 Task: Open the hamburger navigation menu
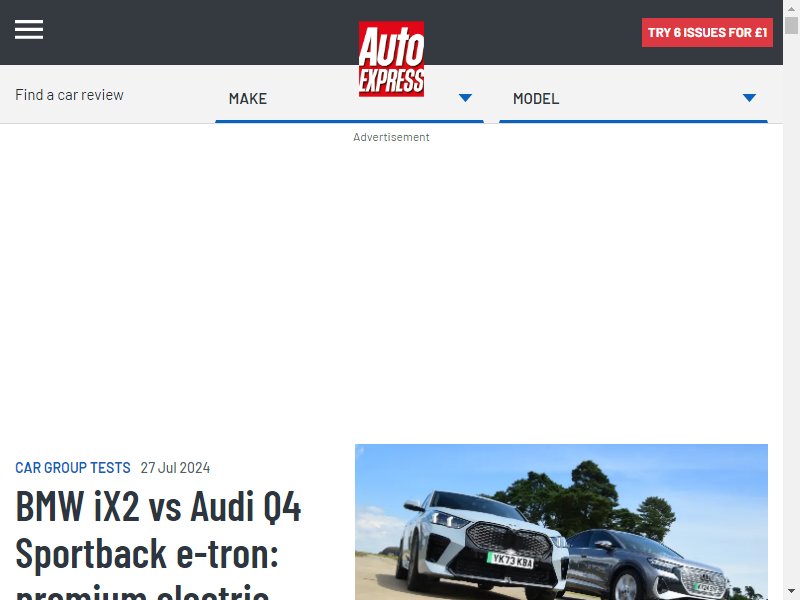(29, 29)
